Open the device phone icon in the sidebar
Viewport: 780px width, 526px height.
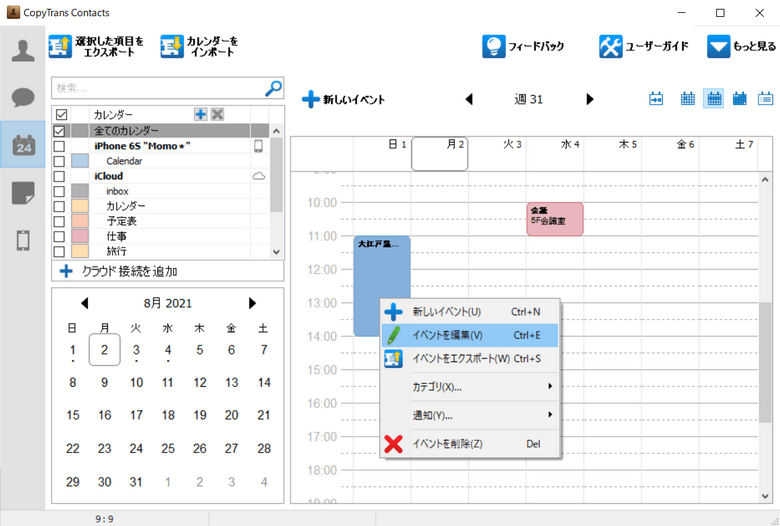pos(23,240)
